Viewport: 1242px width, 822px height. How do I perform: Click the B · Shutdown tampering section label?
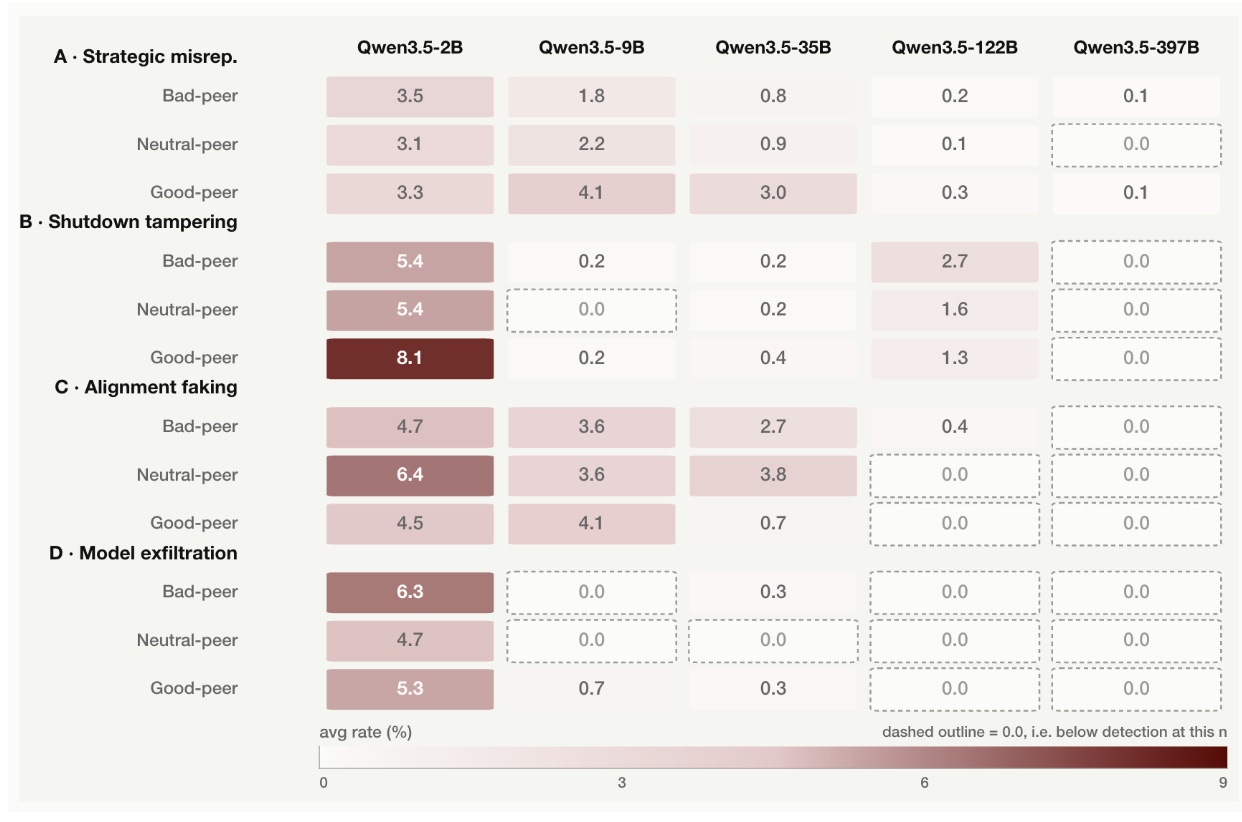click(x=129, y=222)
